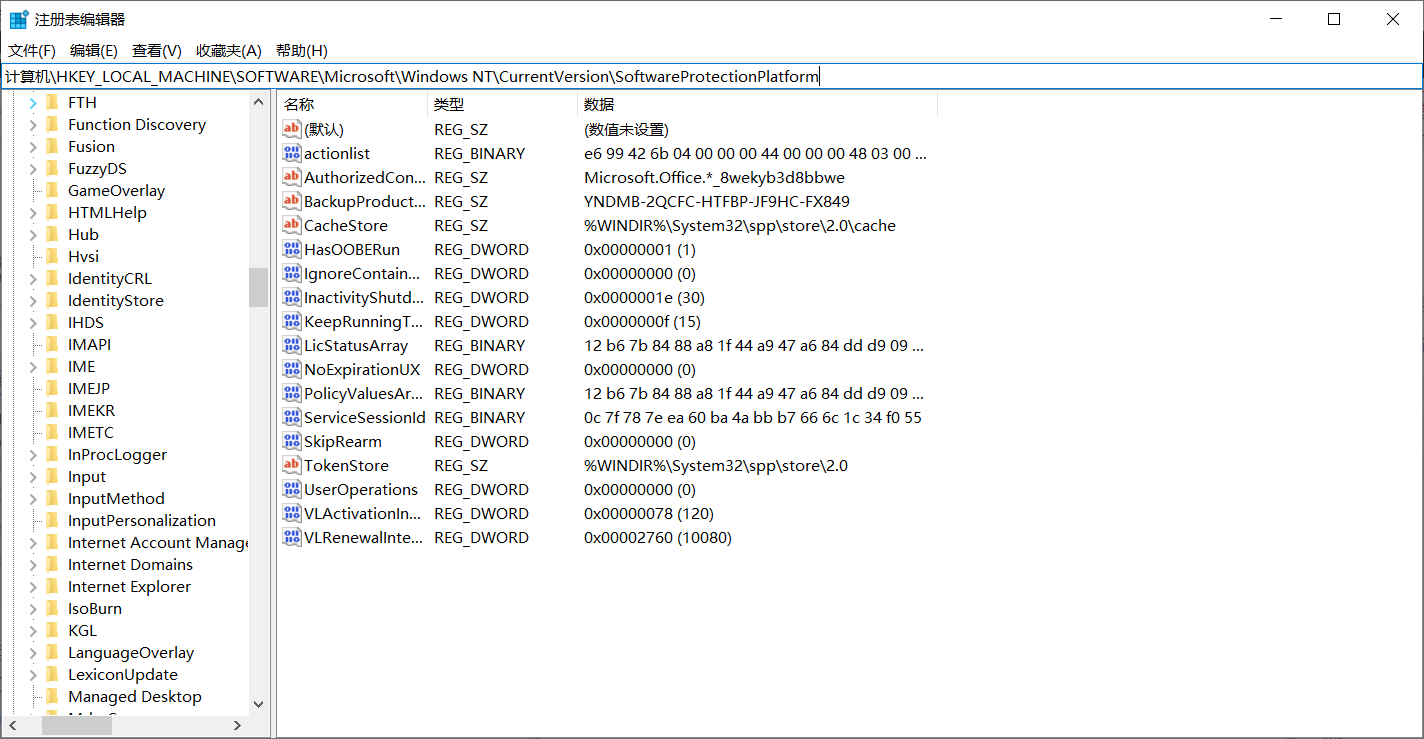Open the 收藏夹(A) menu
The image size is (1424, 739).
pyautogui.click(x=229, y=51)
